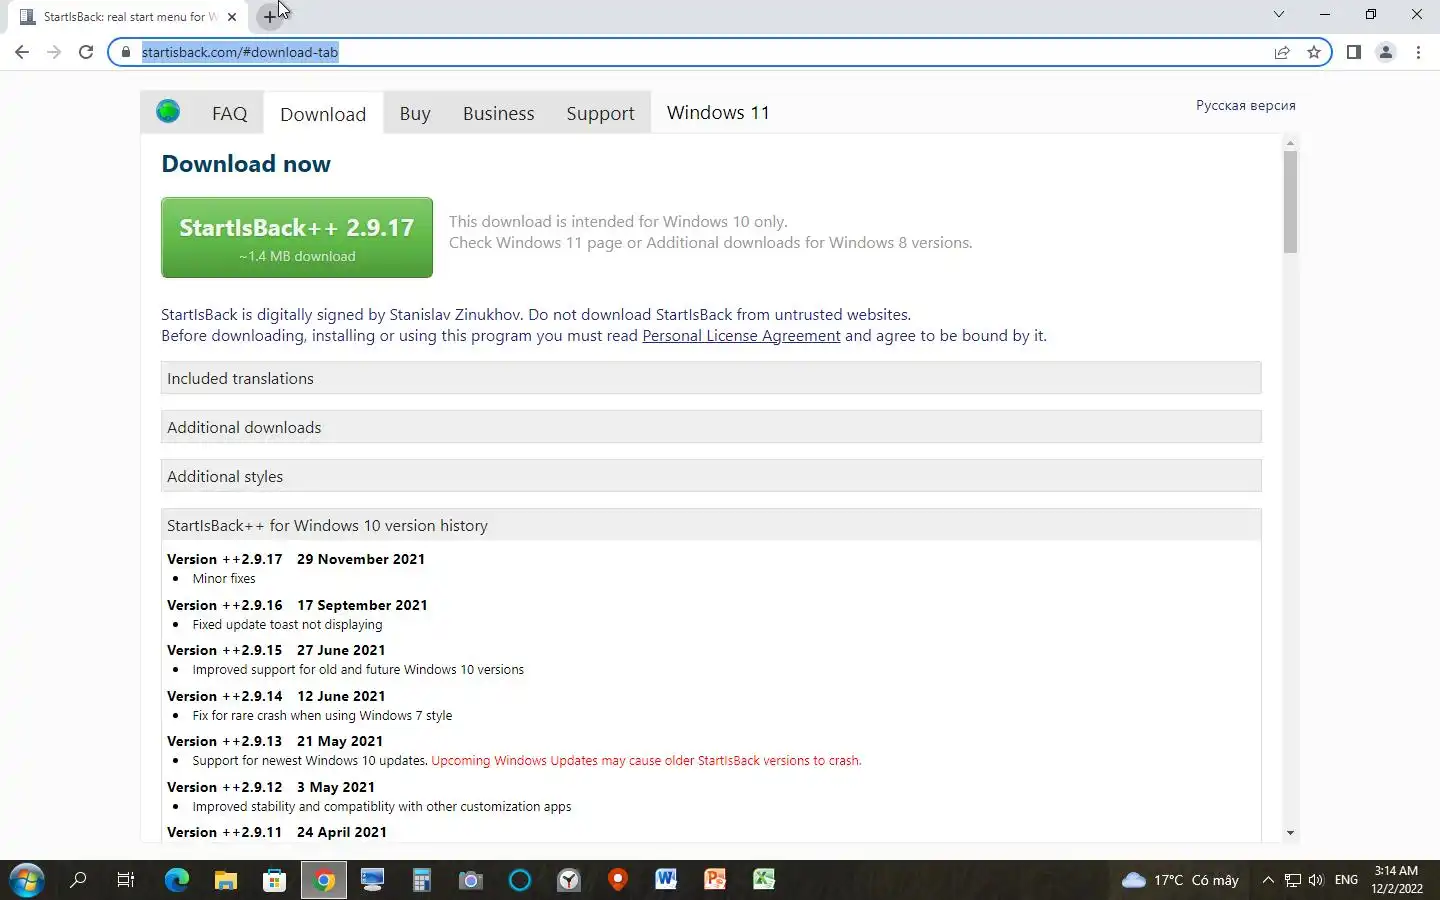This screenshot has width=1440, height=900.
Task: Open the red Maps pin taskbar app
Action: coord(618,880)
